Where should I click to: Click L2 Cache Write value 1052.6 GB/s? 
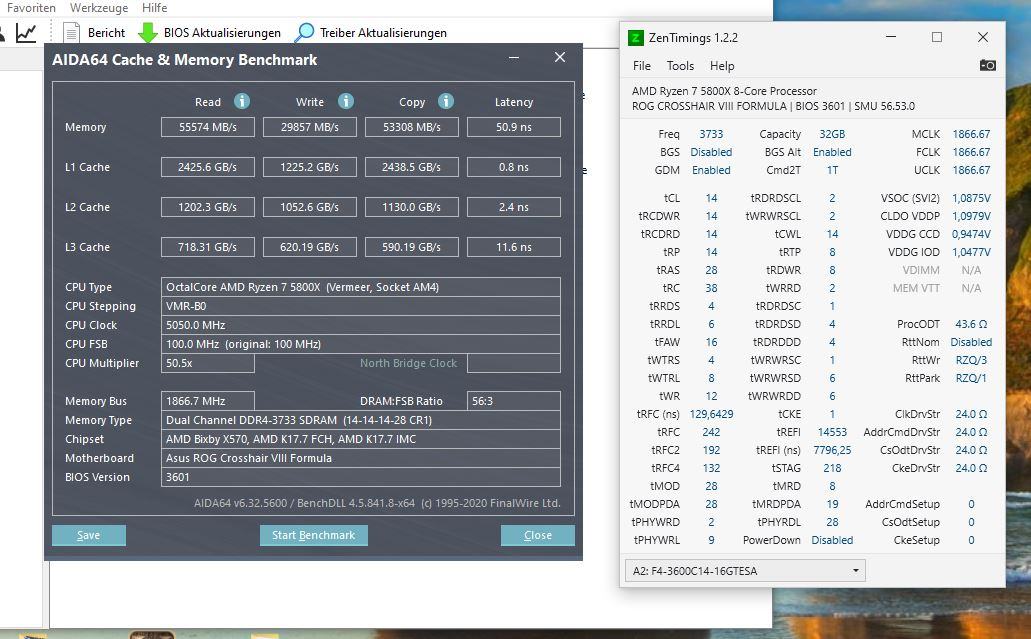click(310, 207)
